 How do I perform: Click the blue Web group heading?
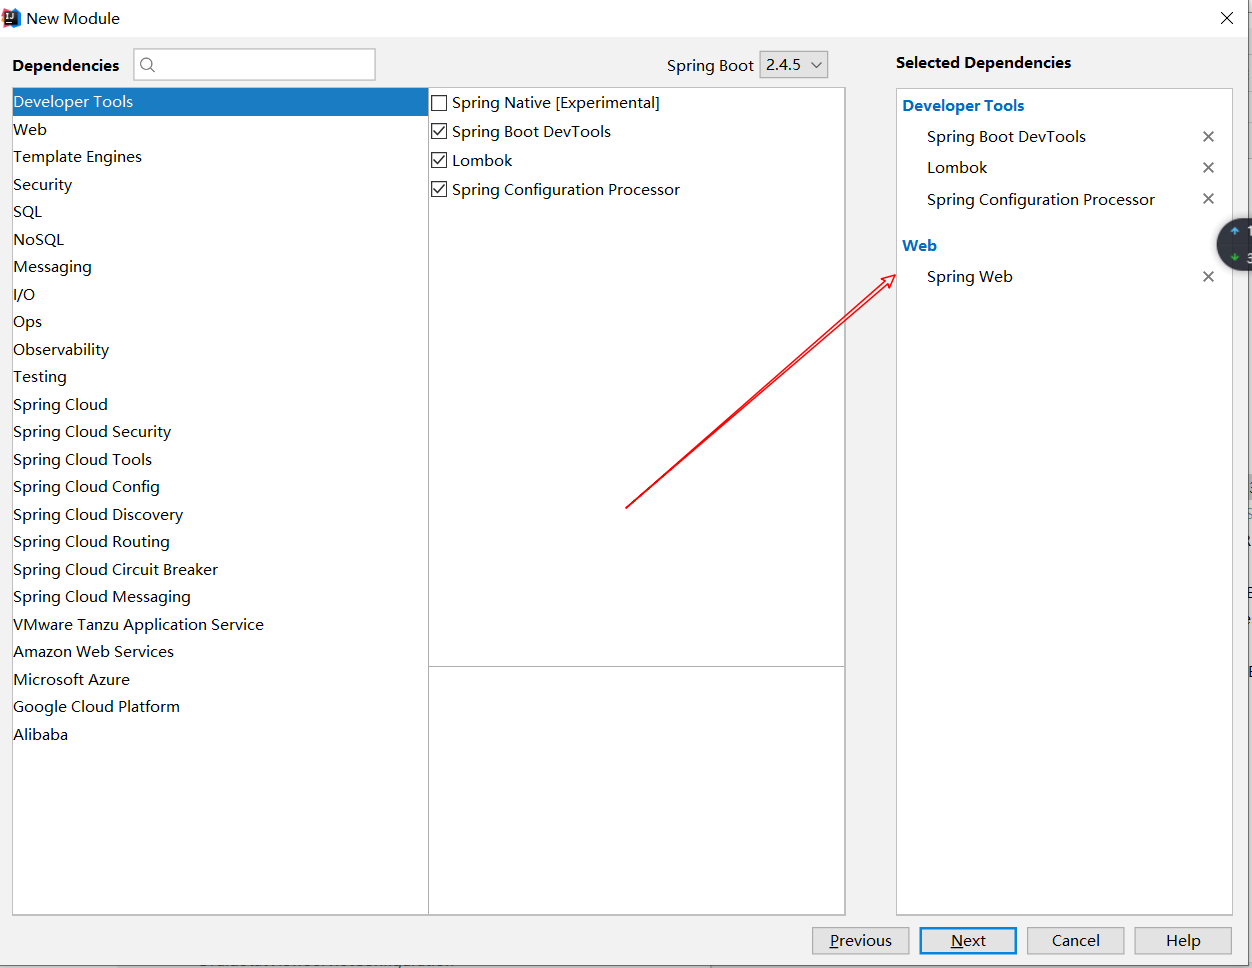pyautogui.click(x=919, y=246)
